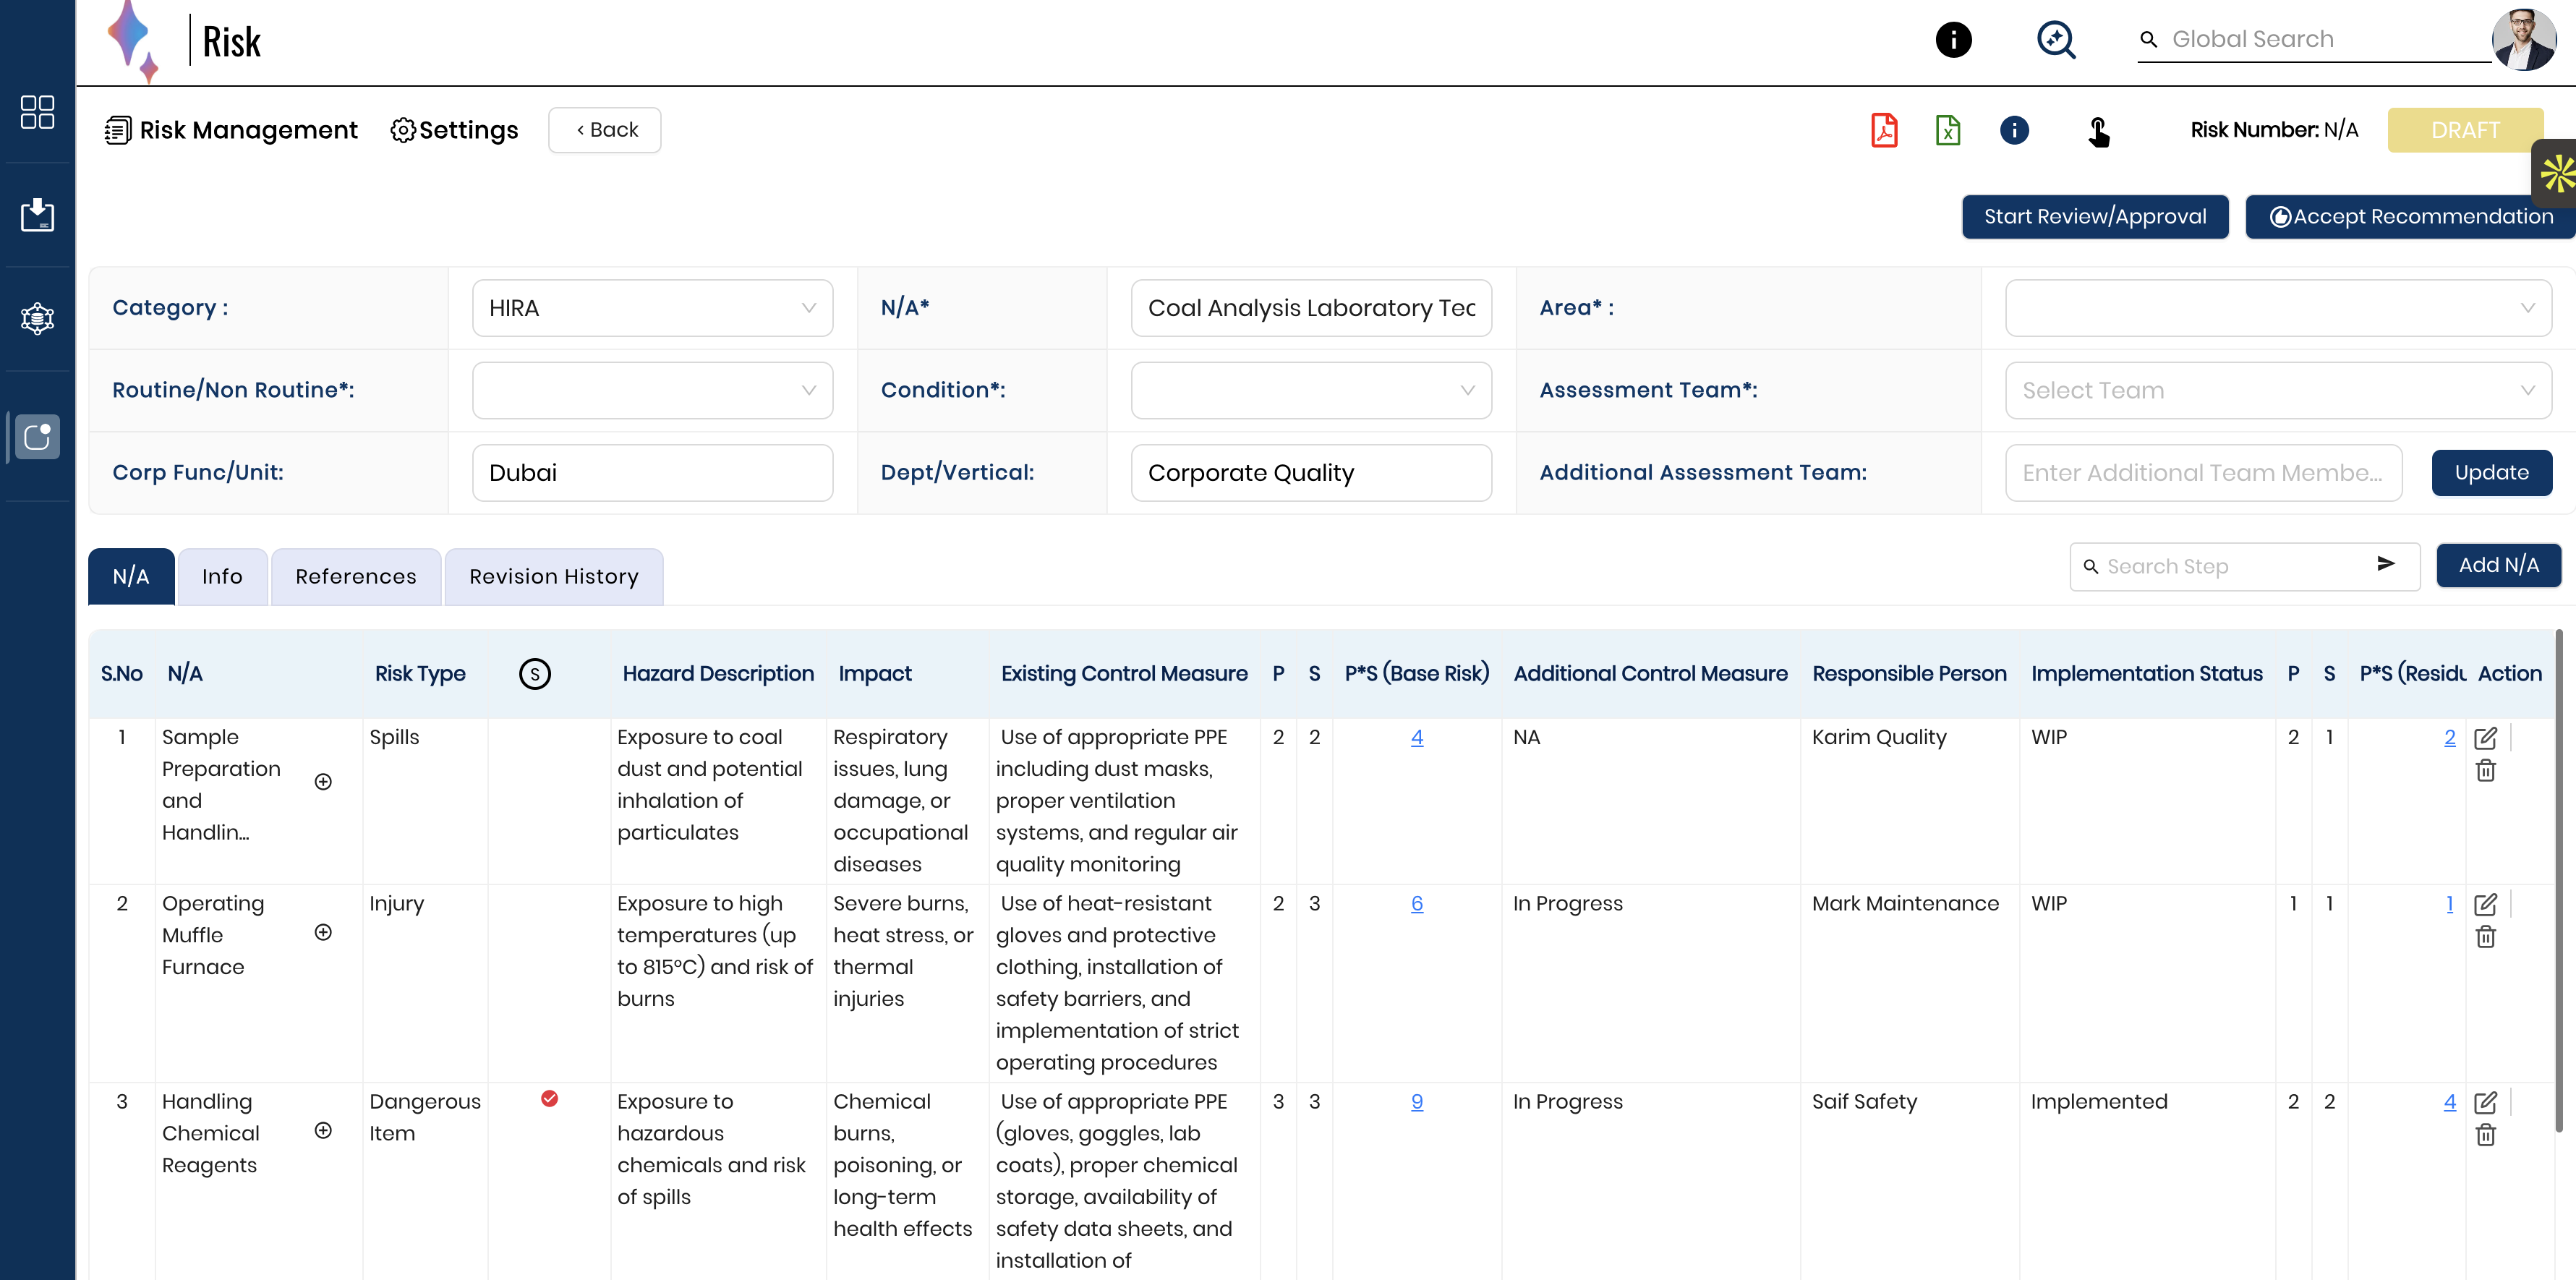Screen dimensions: 2576x1280
Task: Open the data network module in the sidebar
Action: coord(37,318)
